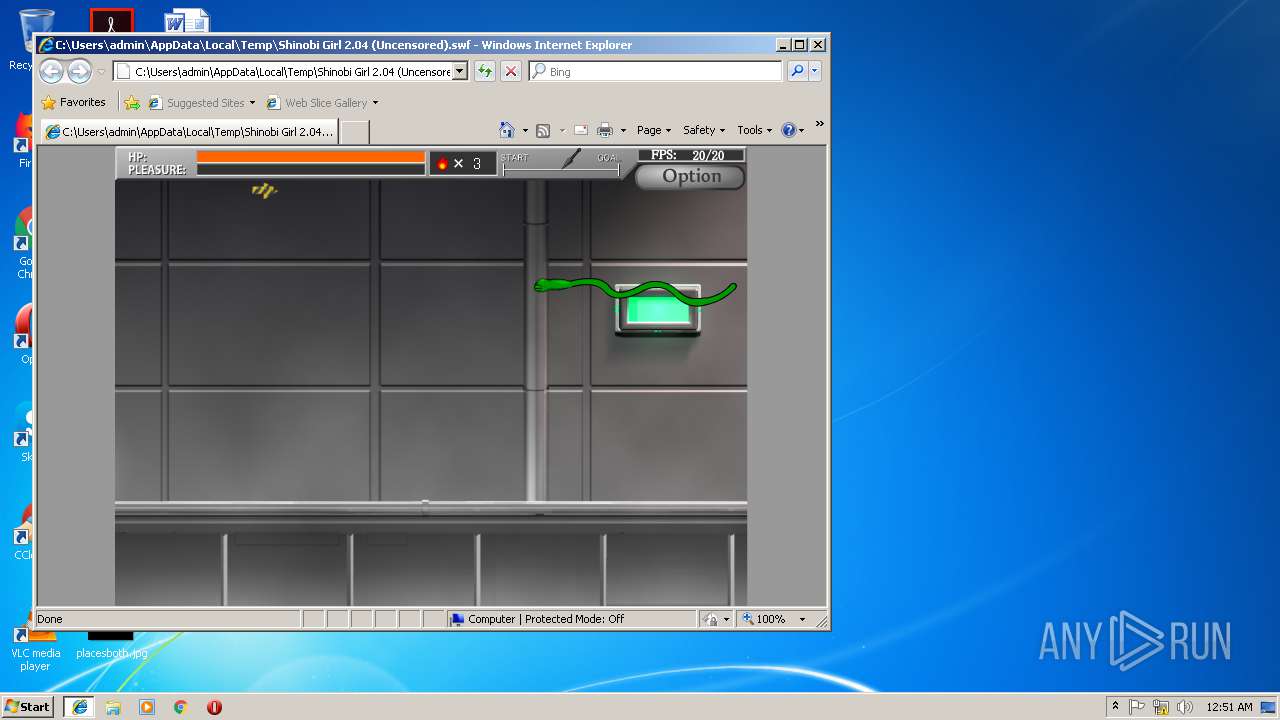
Task: Click the orange HP bar in game
Action: pos(311,156)
